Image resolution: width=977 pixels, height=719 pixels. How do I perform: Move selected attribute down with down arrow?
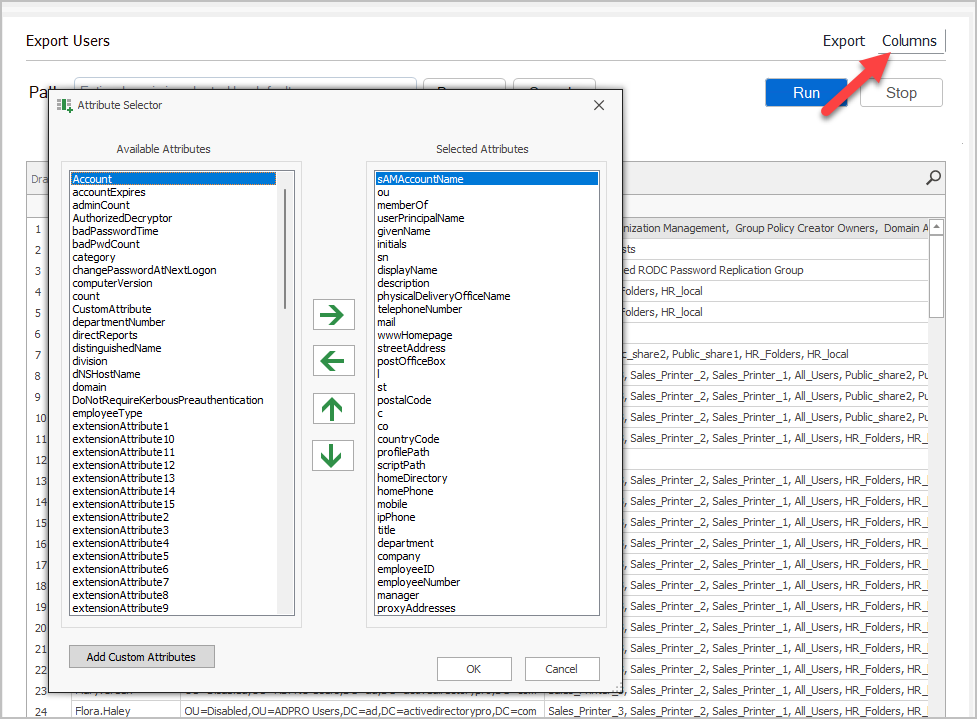tap(334, 455)
